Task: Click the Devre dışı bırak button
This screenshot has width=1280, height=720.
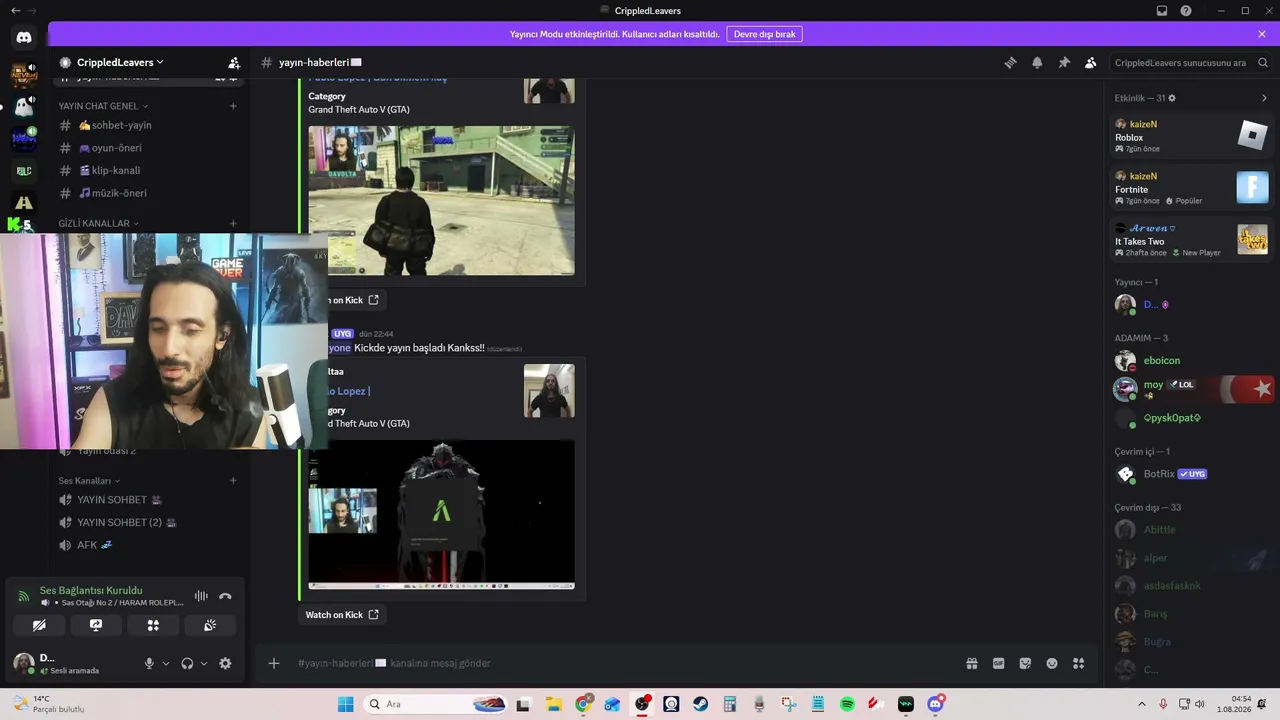Action: pos(765,34)
